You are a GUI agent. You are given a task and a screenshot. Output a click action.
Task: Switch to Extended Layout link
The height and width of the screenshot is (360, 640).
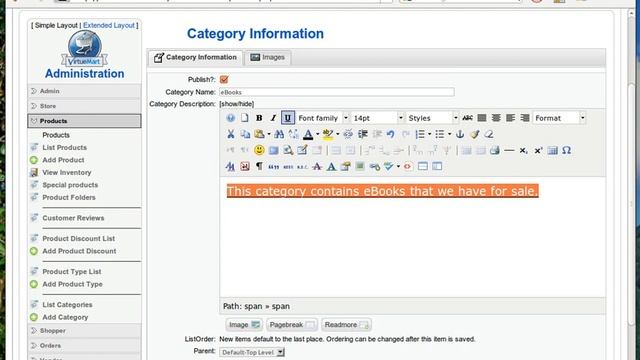109,25
